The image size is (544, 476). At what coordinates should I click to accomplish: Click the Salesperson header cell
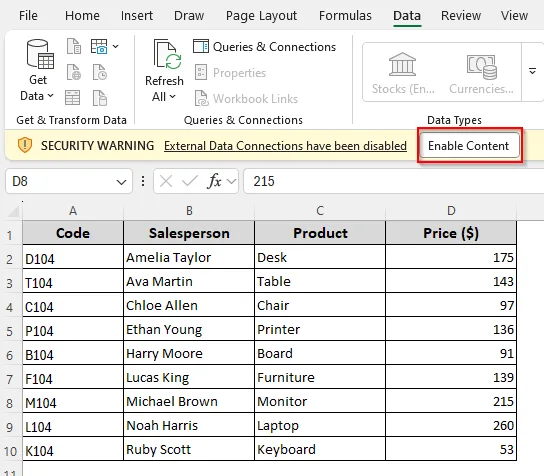pyautogui.click(x=189, y=233)
